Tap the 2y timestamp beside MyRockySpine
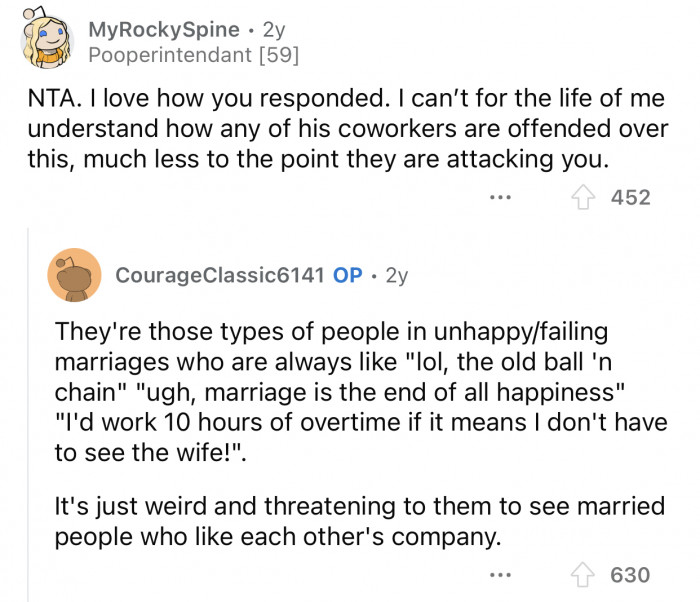This screenshot has height=602, width=700. 274,30
